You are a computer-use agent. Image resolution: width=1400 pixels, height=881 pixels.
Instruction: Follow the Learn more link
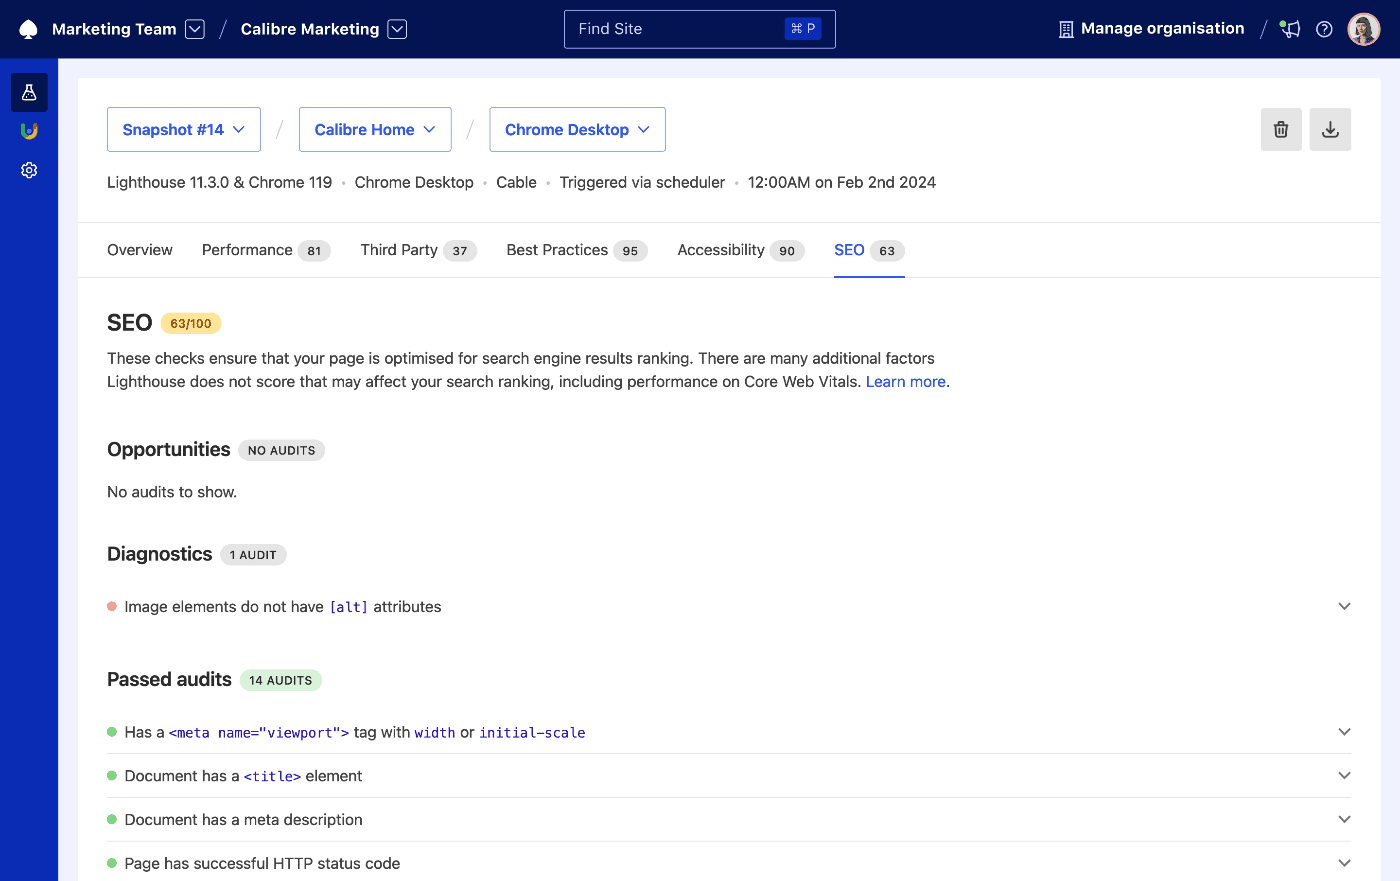[904, 381]
